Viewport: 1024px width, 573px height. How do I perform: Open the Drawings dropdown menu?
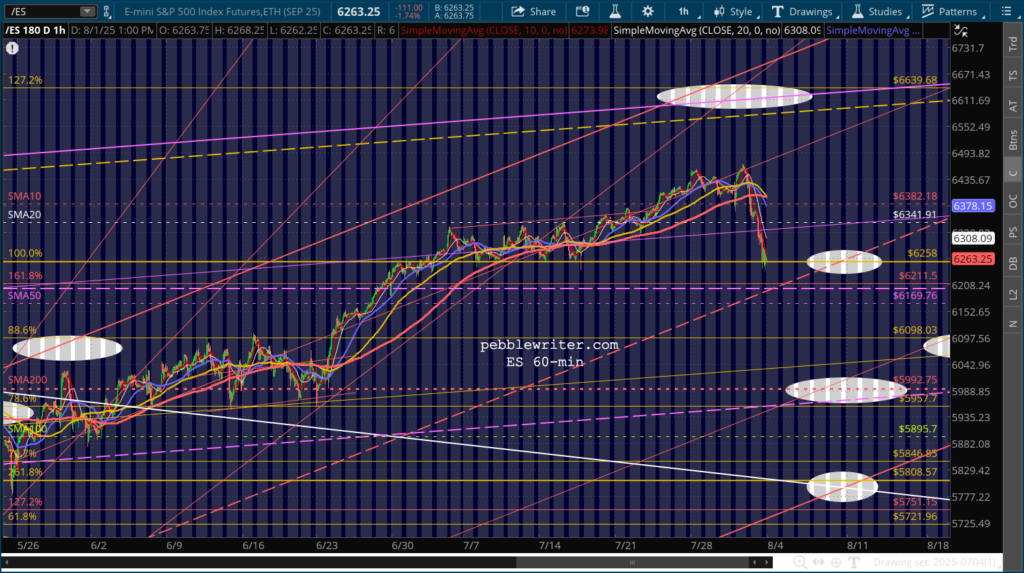tap(803, 11)
